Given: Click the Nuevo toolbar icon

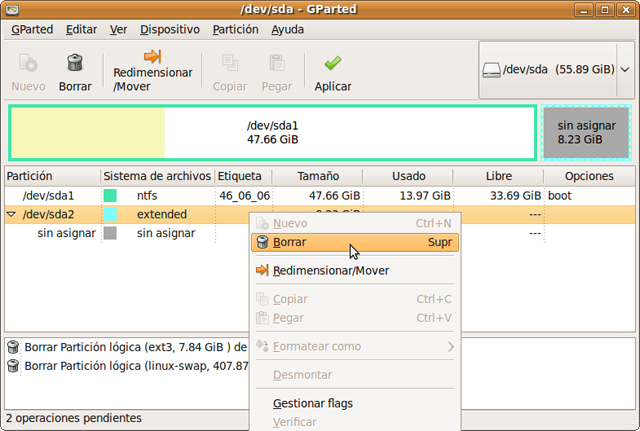Looking at the screenshot, I should point(28,63).
